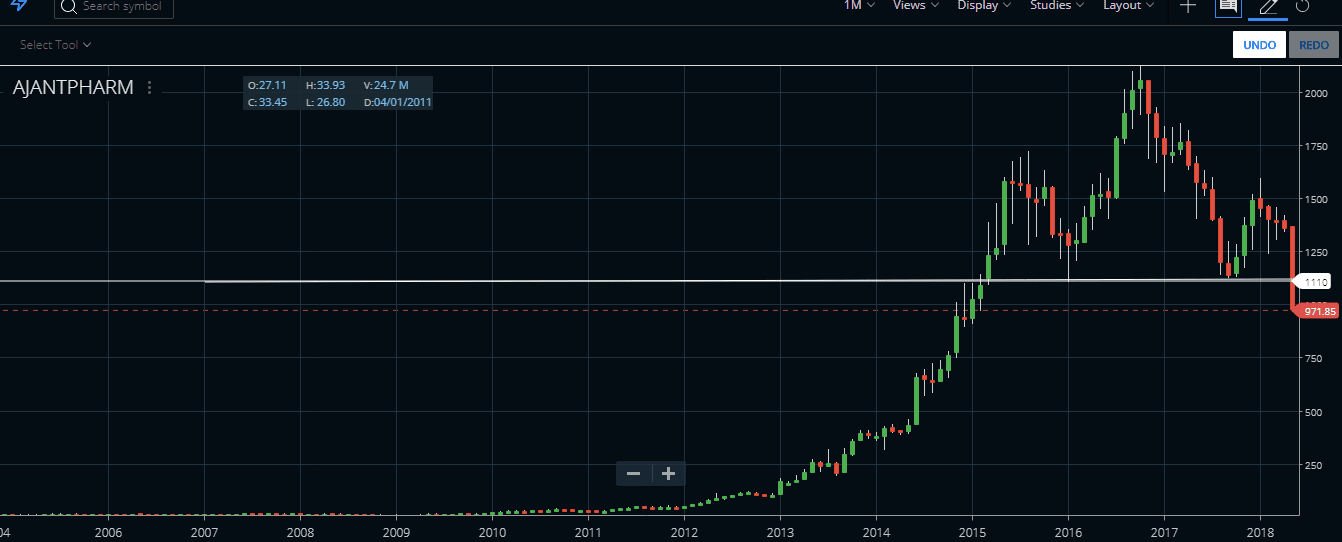Click the AJANTPHARM symbol label
Image resolution: width=1342 pixels, height=542 pixels.
click(73, 88)
